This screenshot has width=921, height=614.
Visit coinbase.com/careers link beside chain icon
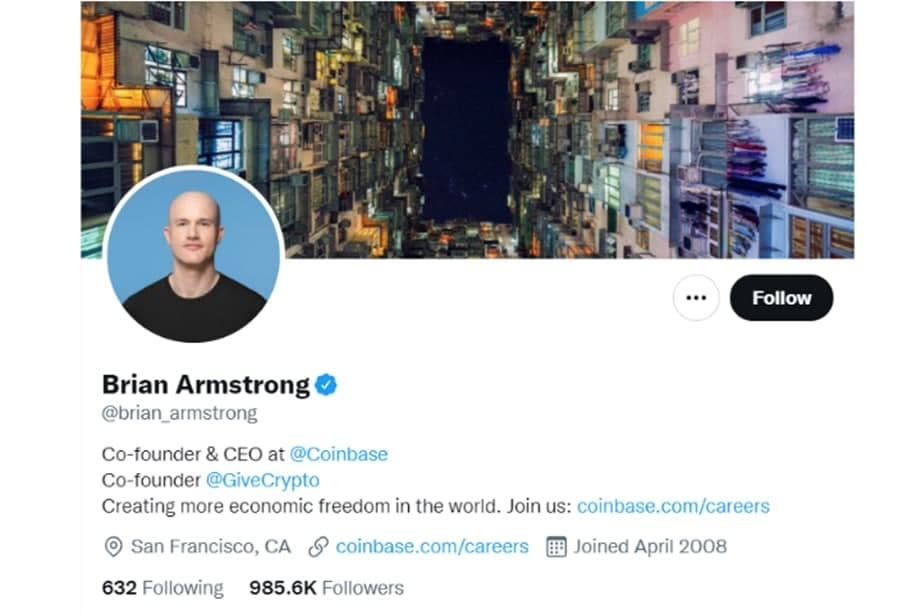[432, 546]
